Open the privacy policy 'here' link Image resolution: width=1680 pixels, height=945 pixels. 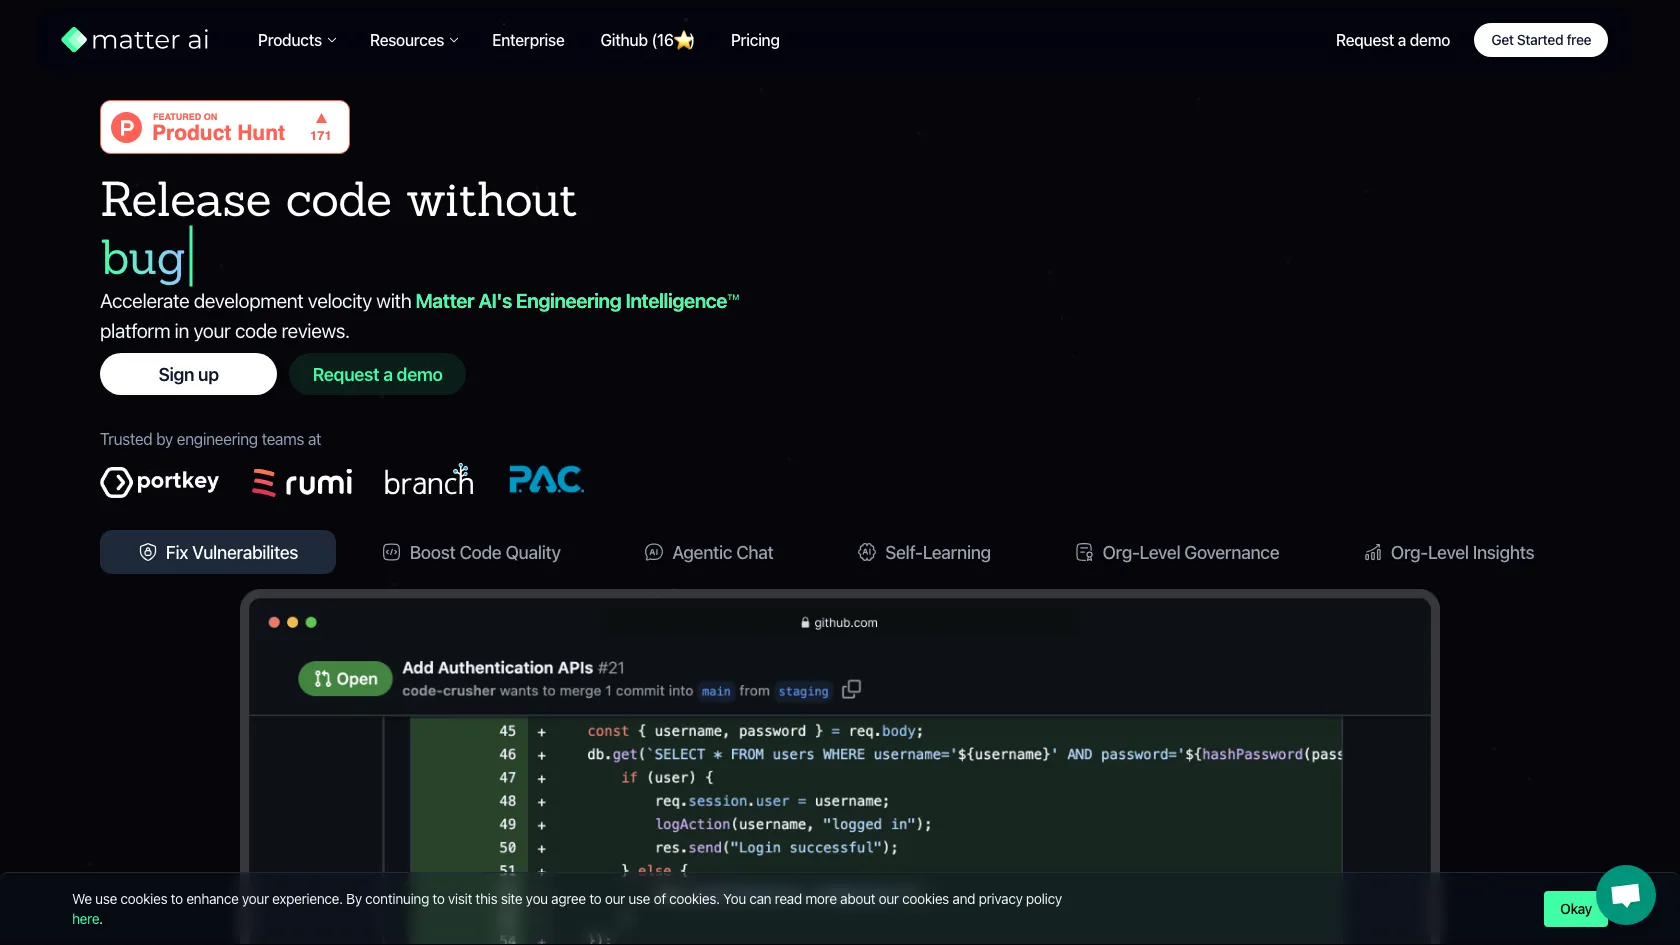[86, 919]
